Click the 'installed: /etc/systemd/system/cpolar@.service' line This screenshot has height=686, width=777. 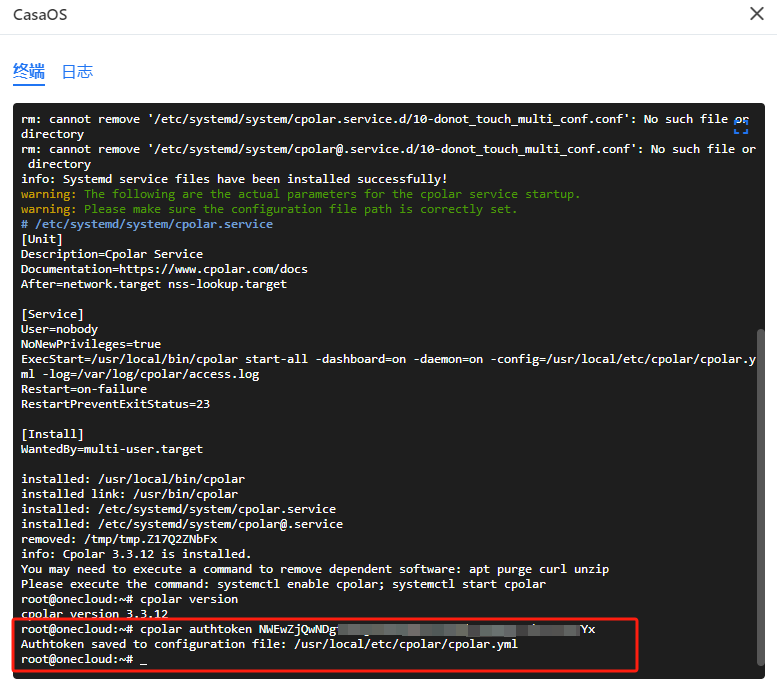[x=182, y=524]
